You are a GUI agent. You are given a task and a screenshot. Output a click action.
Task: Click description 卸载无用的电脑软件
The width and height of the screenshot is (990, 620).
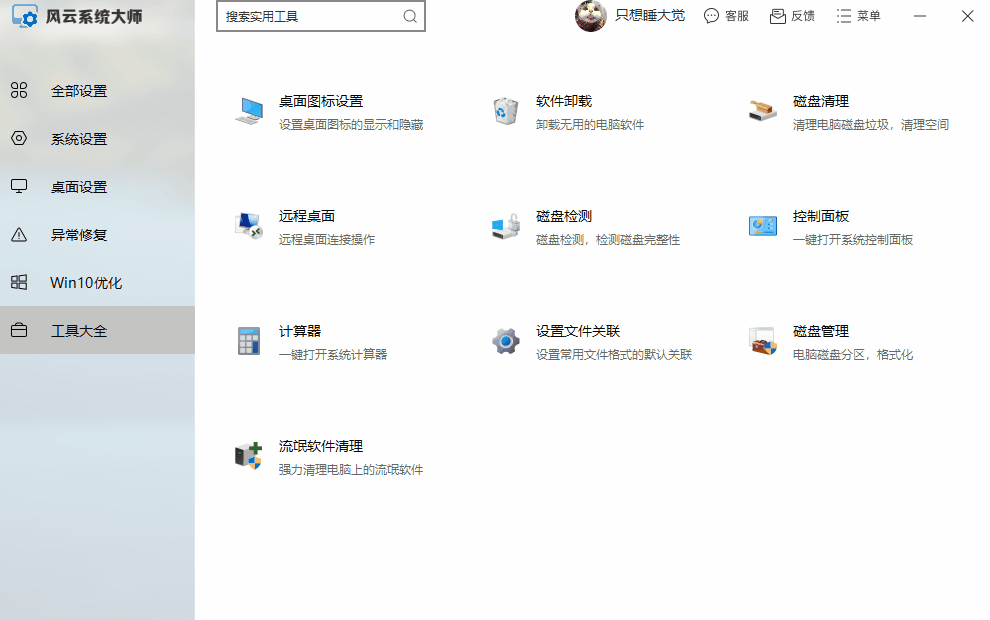point(590,125)
